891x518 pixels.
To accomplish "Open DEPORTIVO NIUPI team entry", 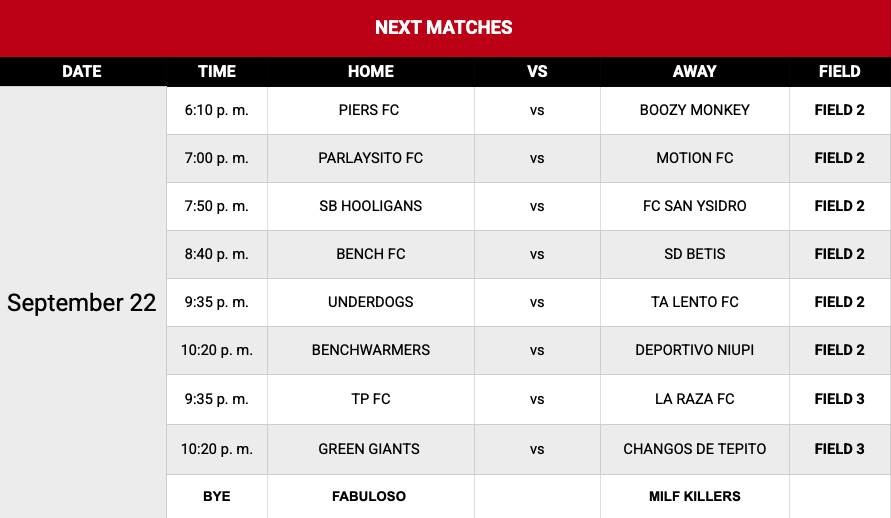I will [694, 350].
